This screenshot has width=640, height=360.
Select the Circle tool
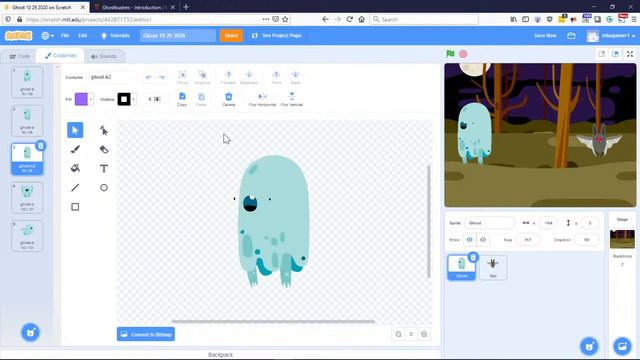coord(104,188)
